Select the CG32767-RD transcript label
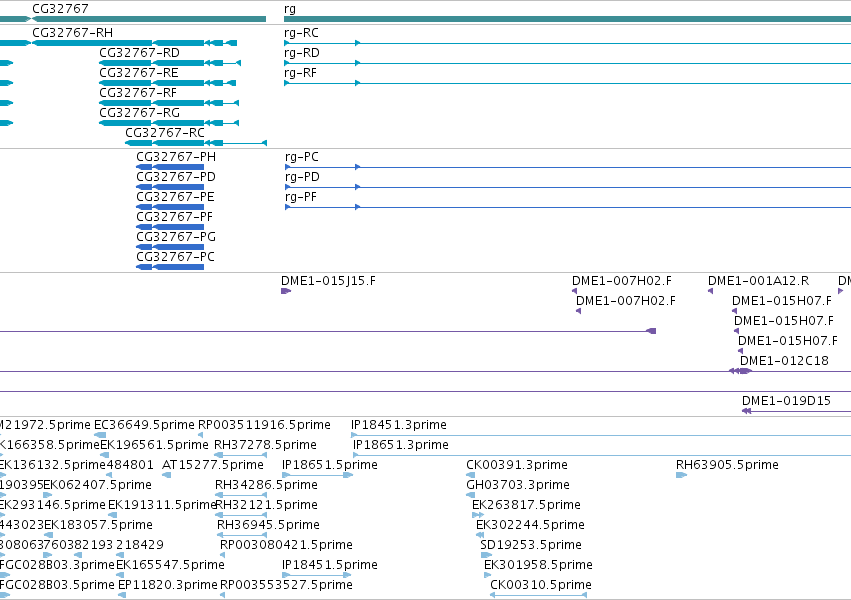The width and height of the screenshot is (851, 600). pos(139,53)
